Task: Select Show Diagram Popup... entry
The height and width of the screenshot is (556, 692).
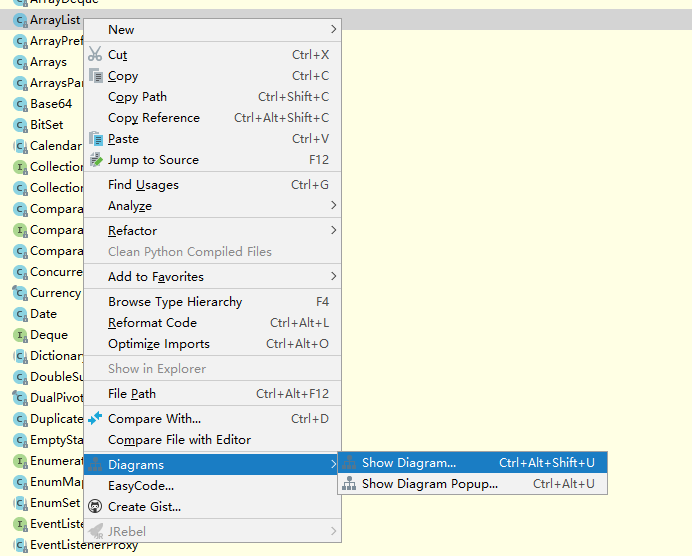Action: click(472, 484)
